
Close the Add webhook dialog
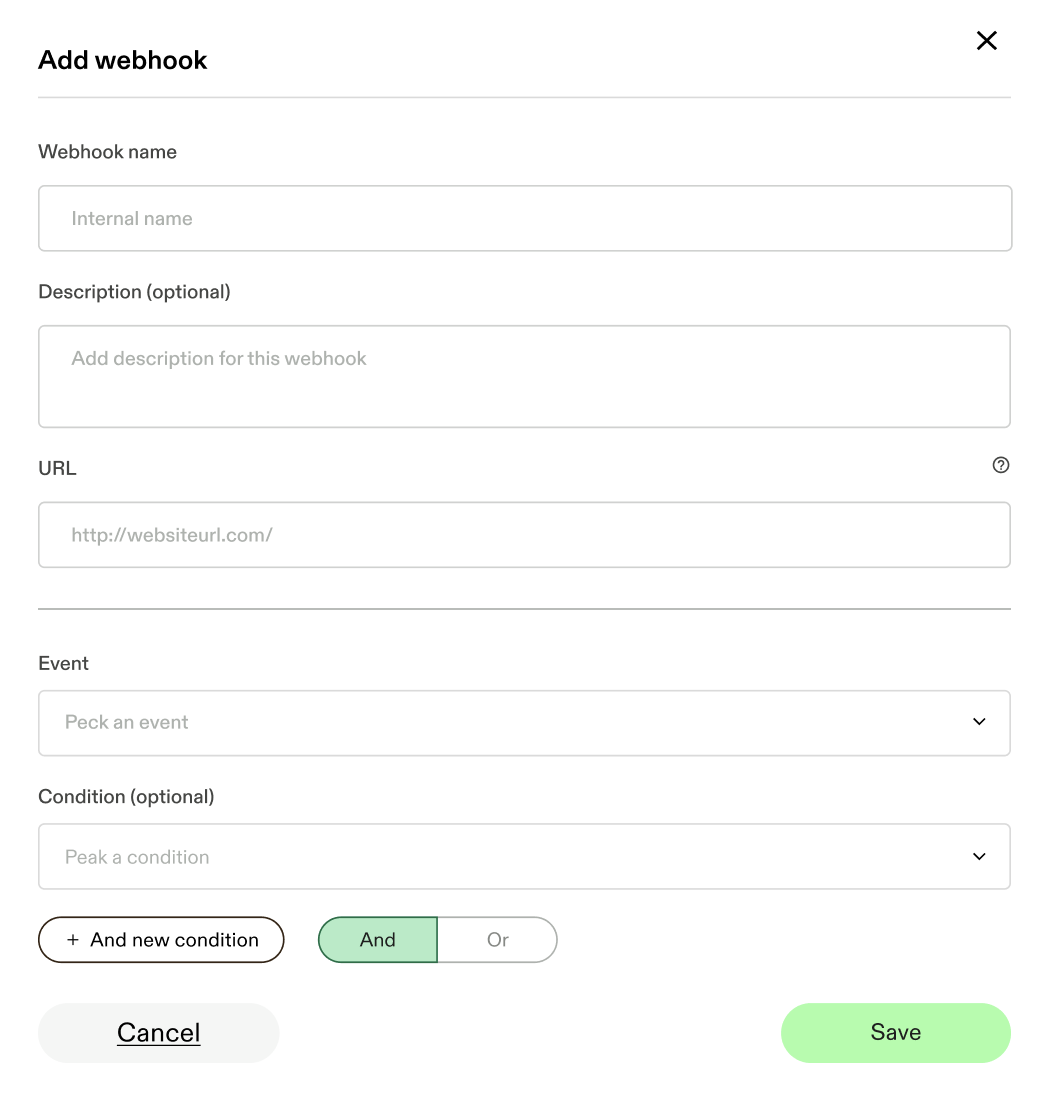(986, 41)
